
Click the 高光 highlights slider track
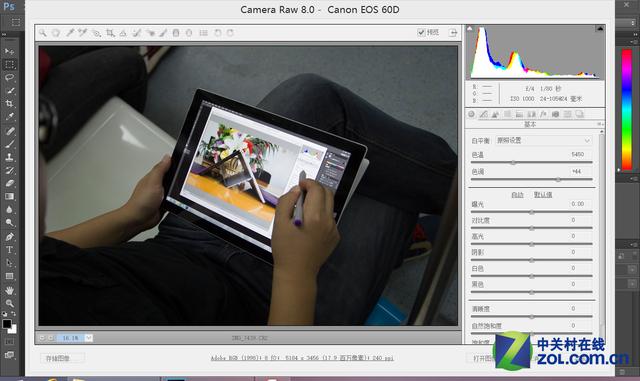(x=531, y=244)
